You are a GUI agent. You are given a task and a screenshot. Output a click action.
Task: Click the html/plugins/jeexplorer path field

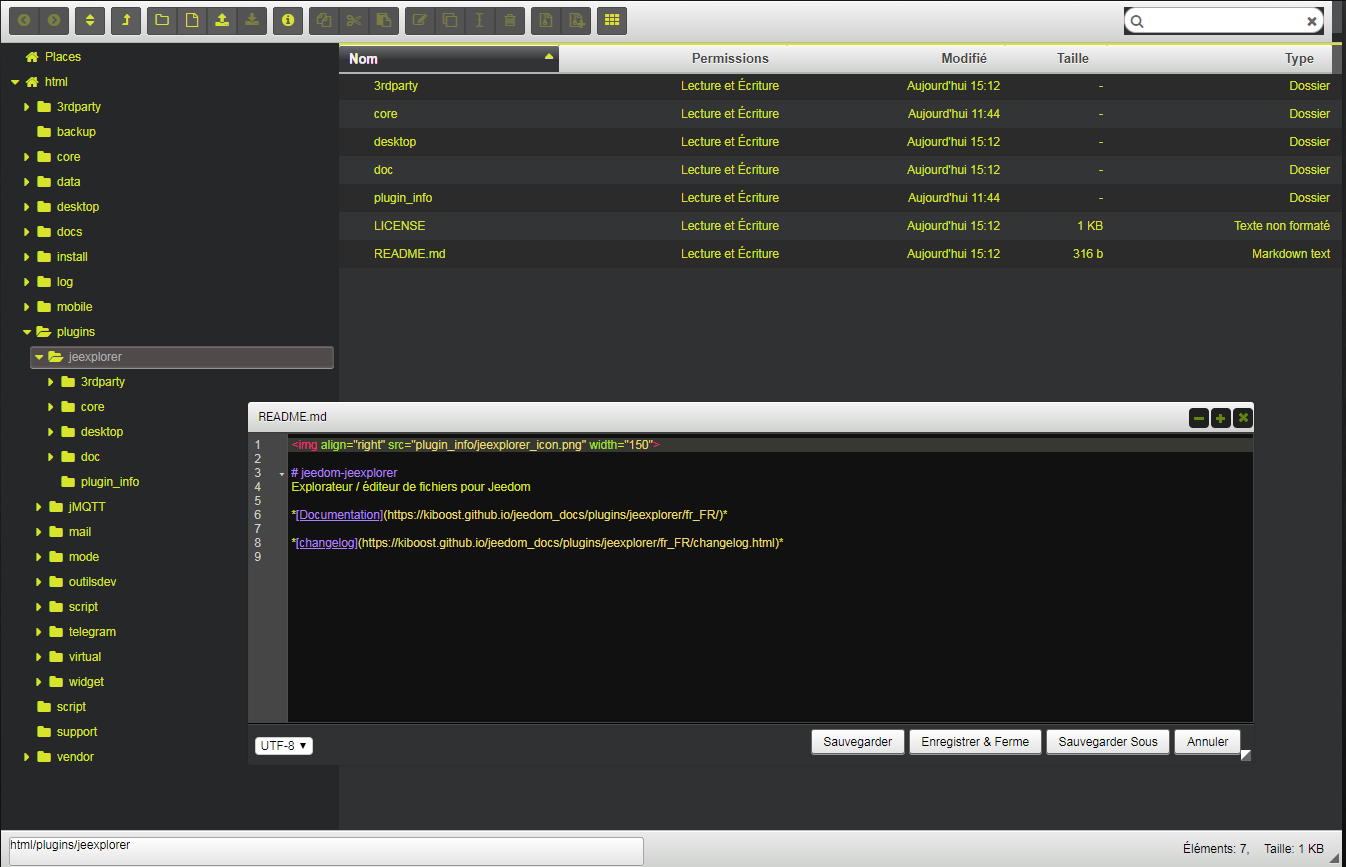tap(324, 851)
